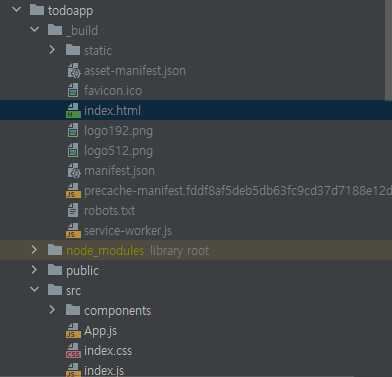
Task: Expand the static folder chevron
Action: (x=52, y=50)
